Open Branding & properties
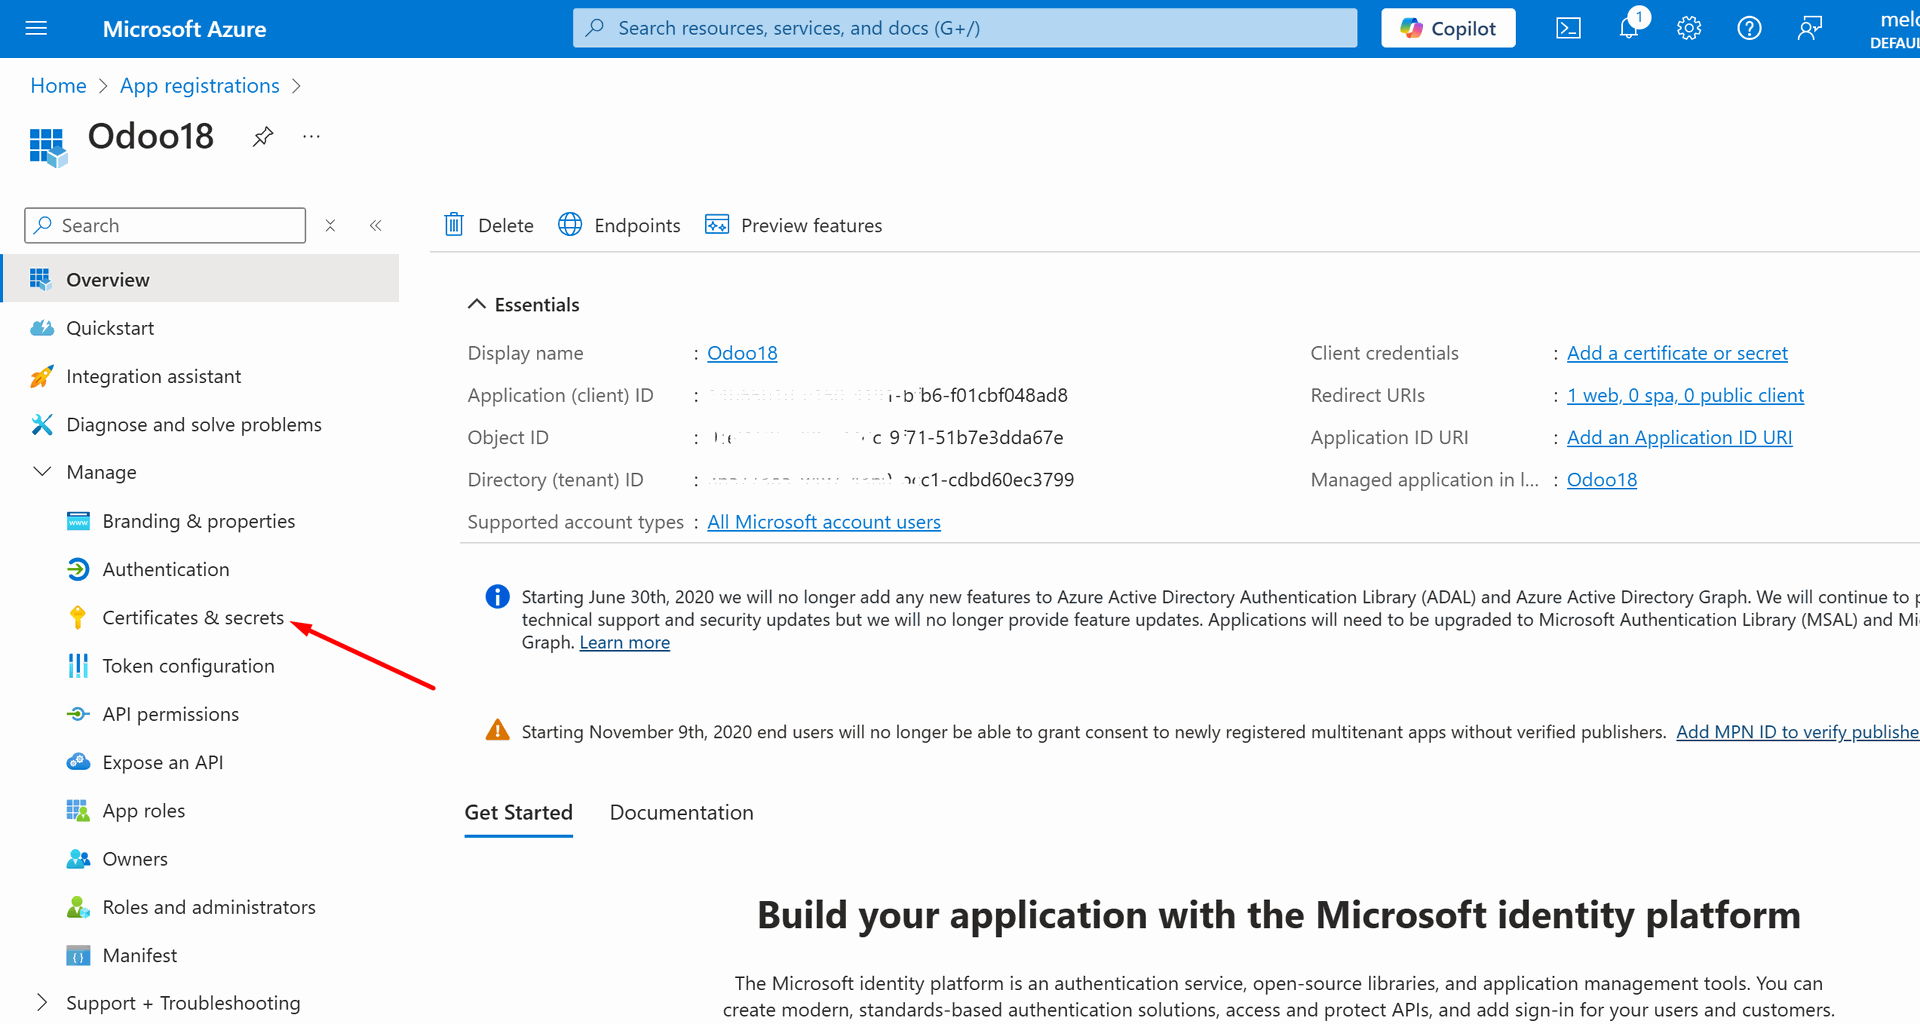 (x=199, y=521)
